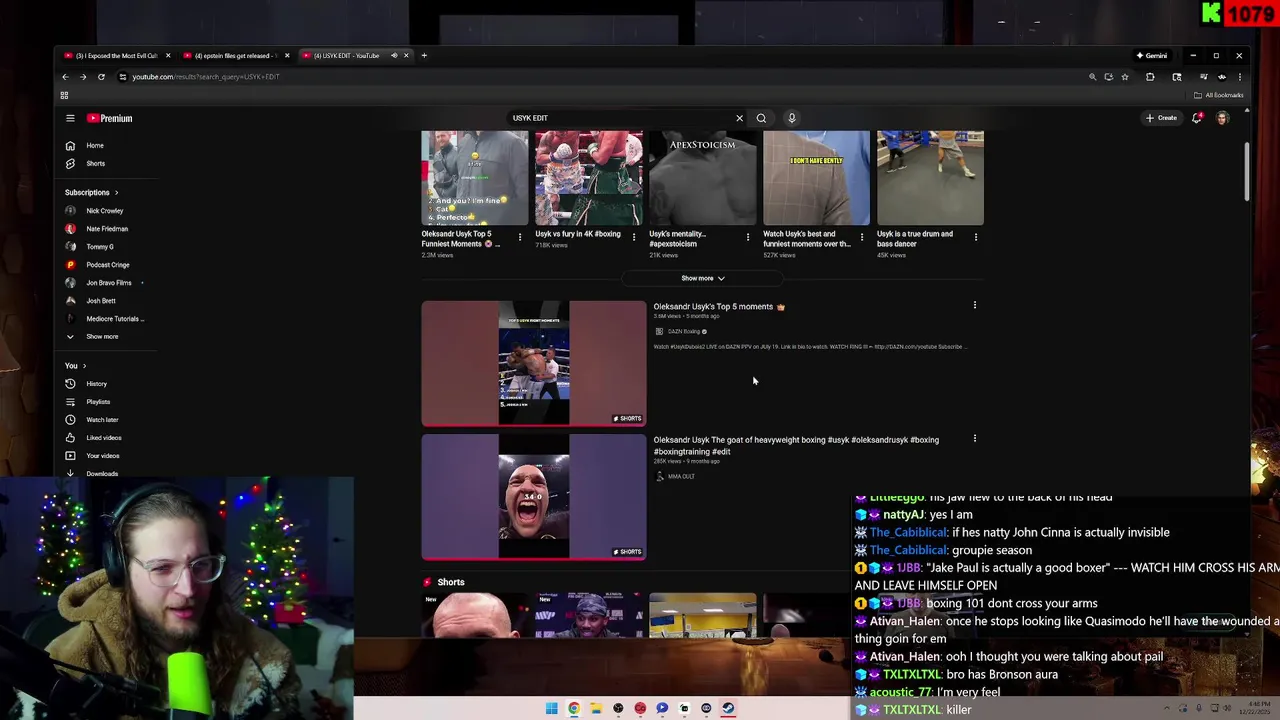Open Podcast Cringe subscription channel
The width and height of the screenshot is (1280, 720).
pyautogui.click(x=107, y=265)
